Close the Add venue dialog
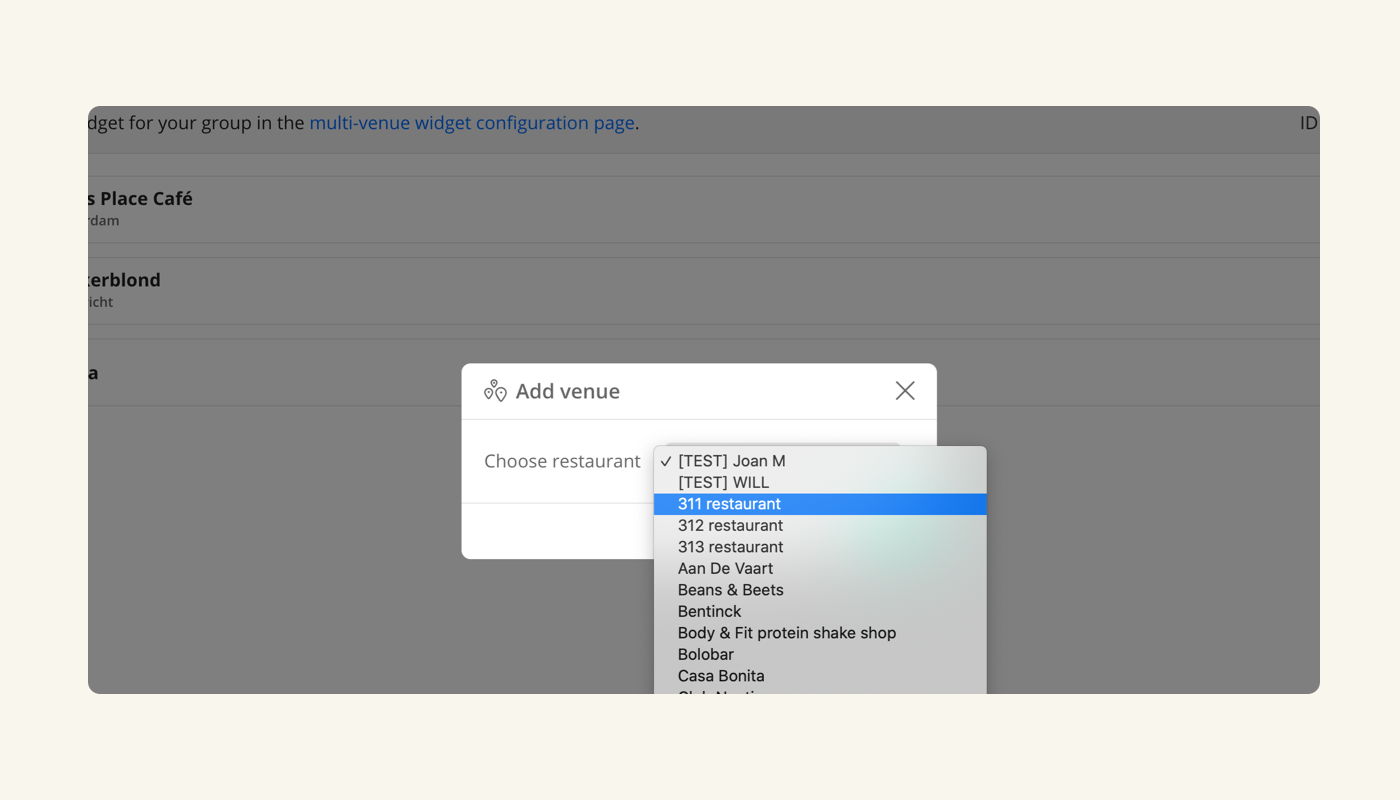The width and height of the screenshot is (1400, 800). [905, 391]
